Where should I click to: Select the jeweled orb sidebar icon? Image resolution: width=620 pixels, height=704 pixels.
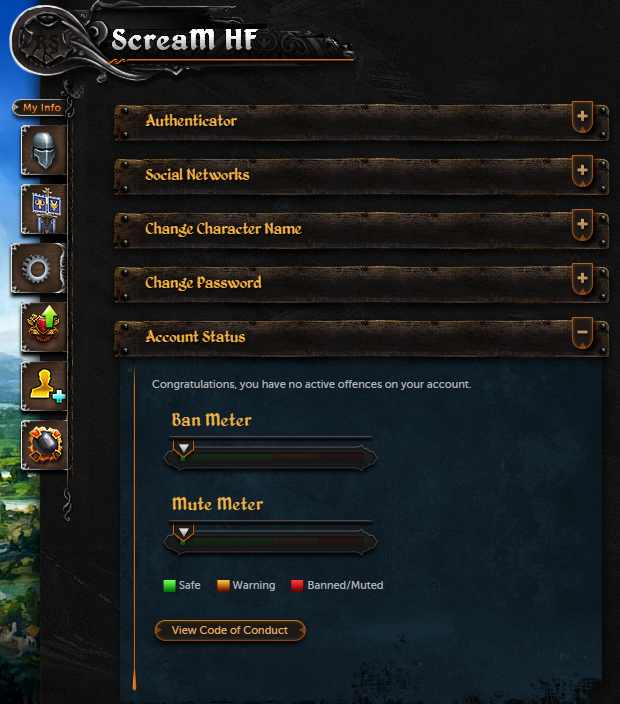pos(44,445)
